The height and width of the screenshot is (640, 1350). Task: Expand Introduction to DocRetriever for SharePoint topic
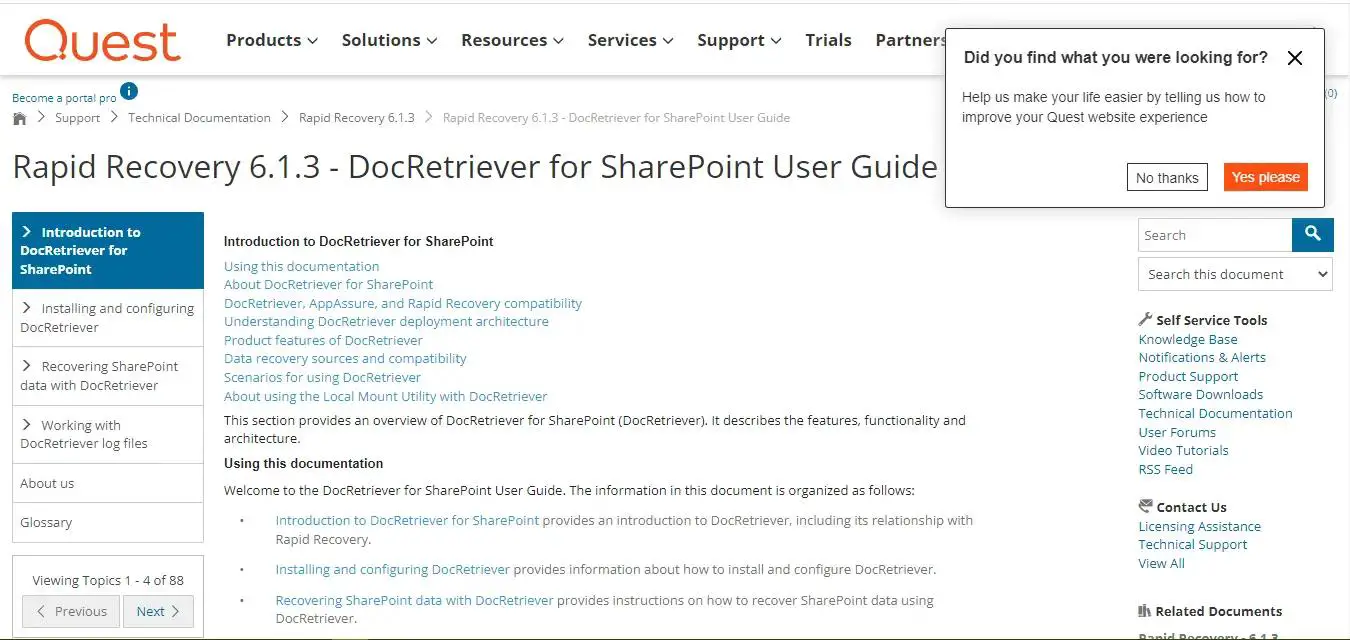point(108,250)
